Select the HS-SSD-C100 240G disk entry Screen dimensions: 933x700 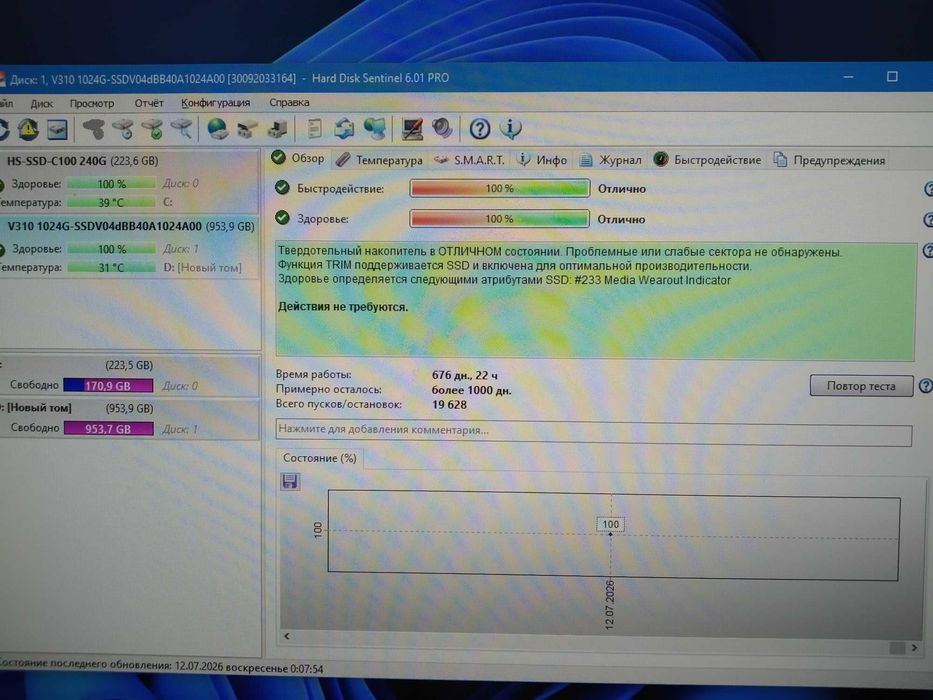click(129, 180)
